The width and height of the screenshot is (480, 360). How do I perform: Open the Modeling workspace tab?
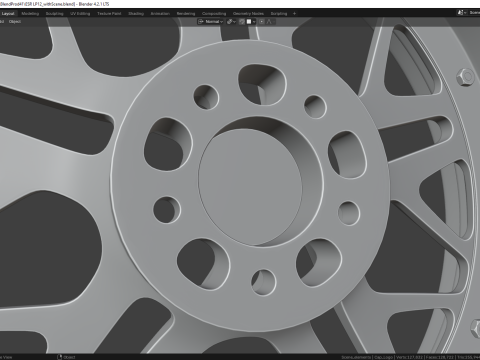click(30, 14)
